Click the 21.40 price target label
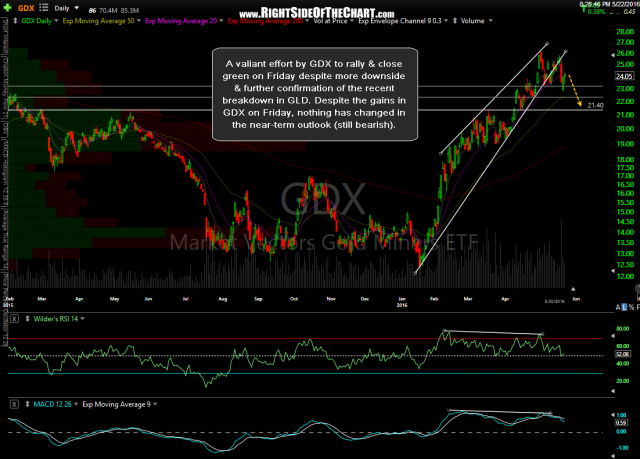Screen dimensions: 640x459 pyautogui.click(x=595, y=105)
